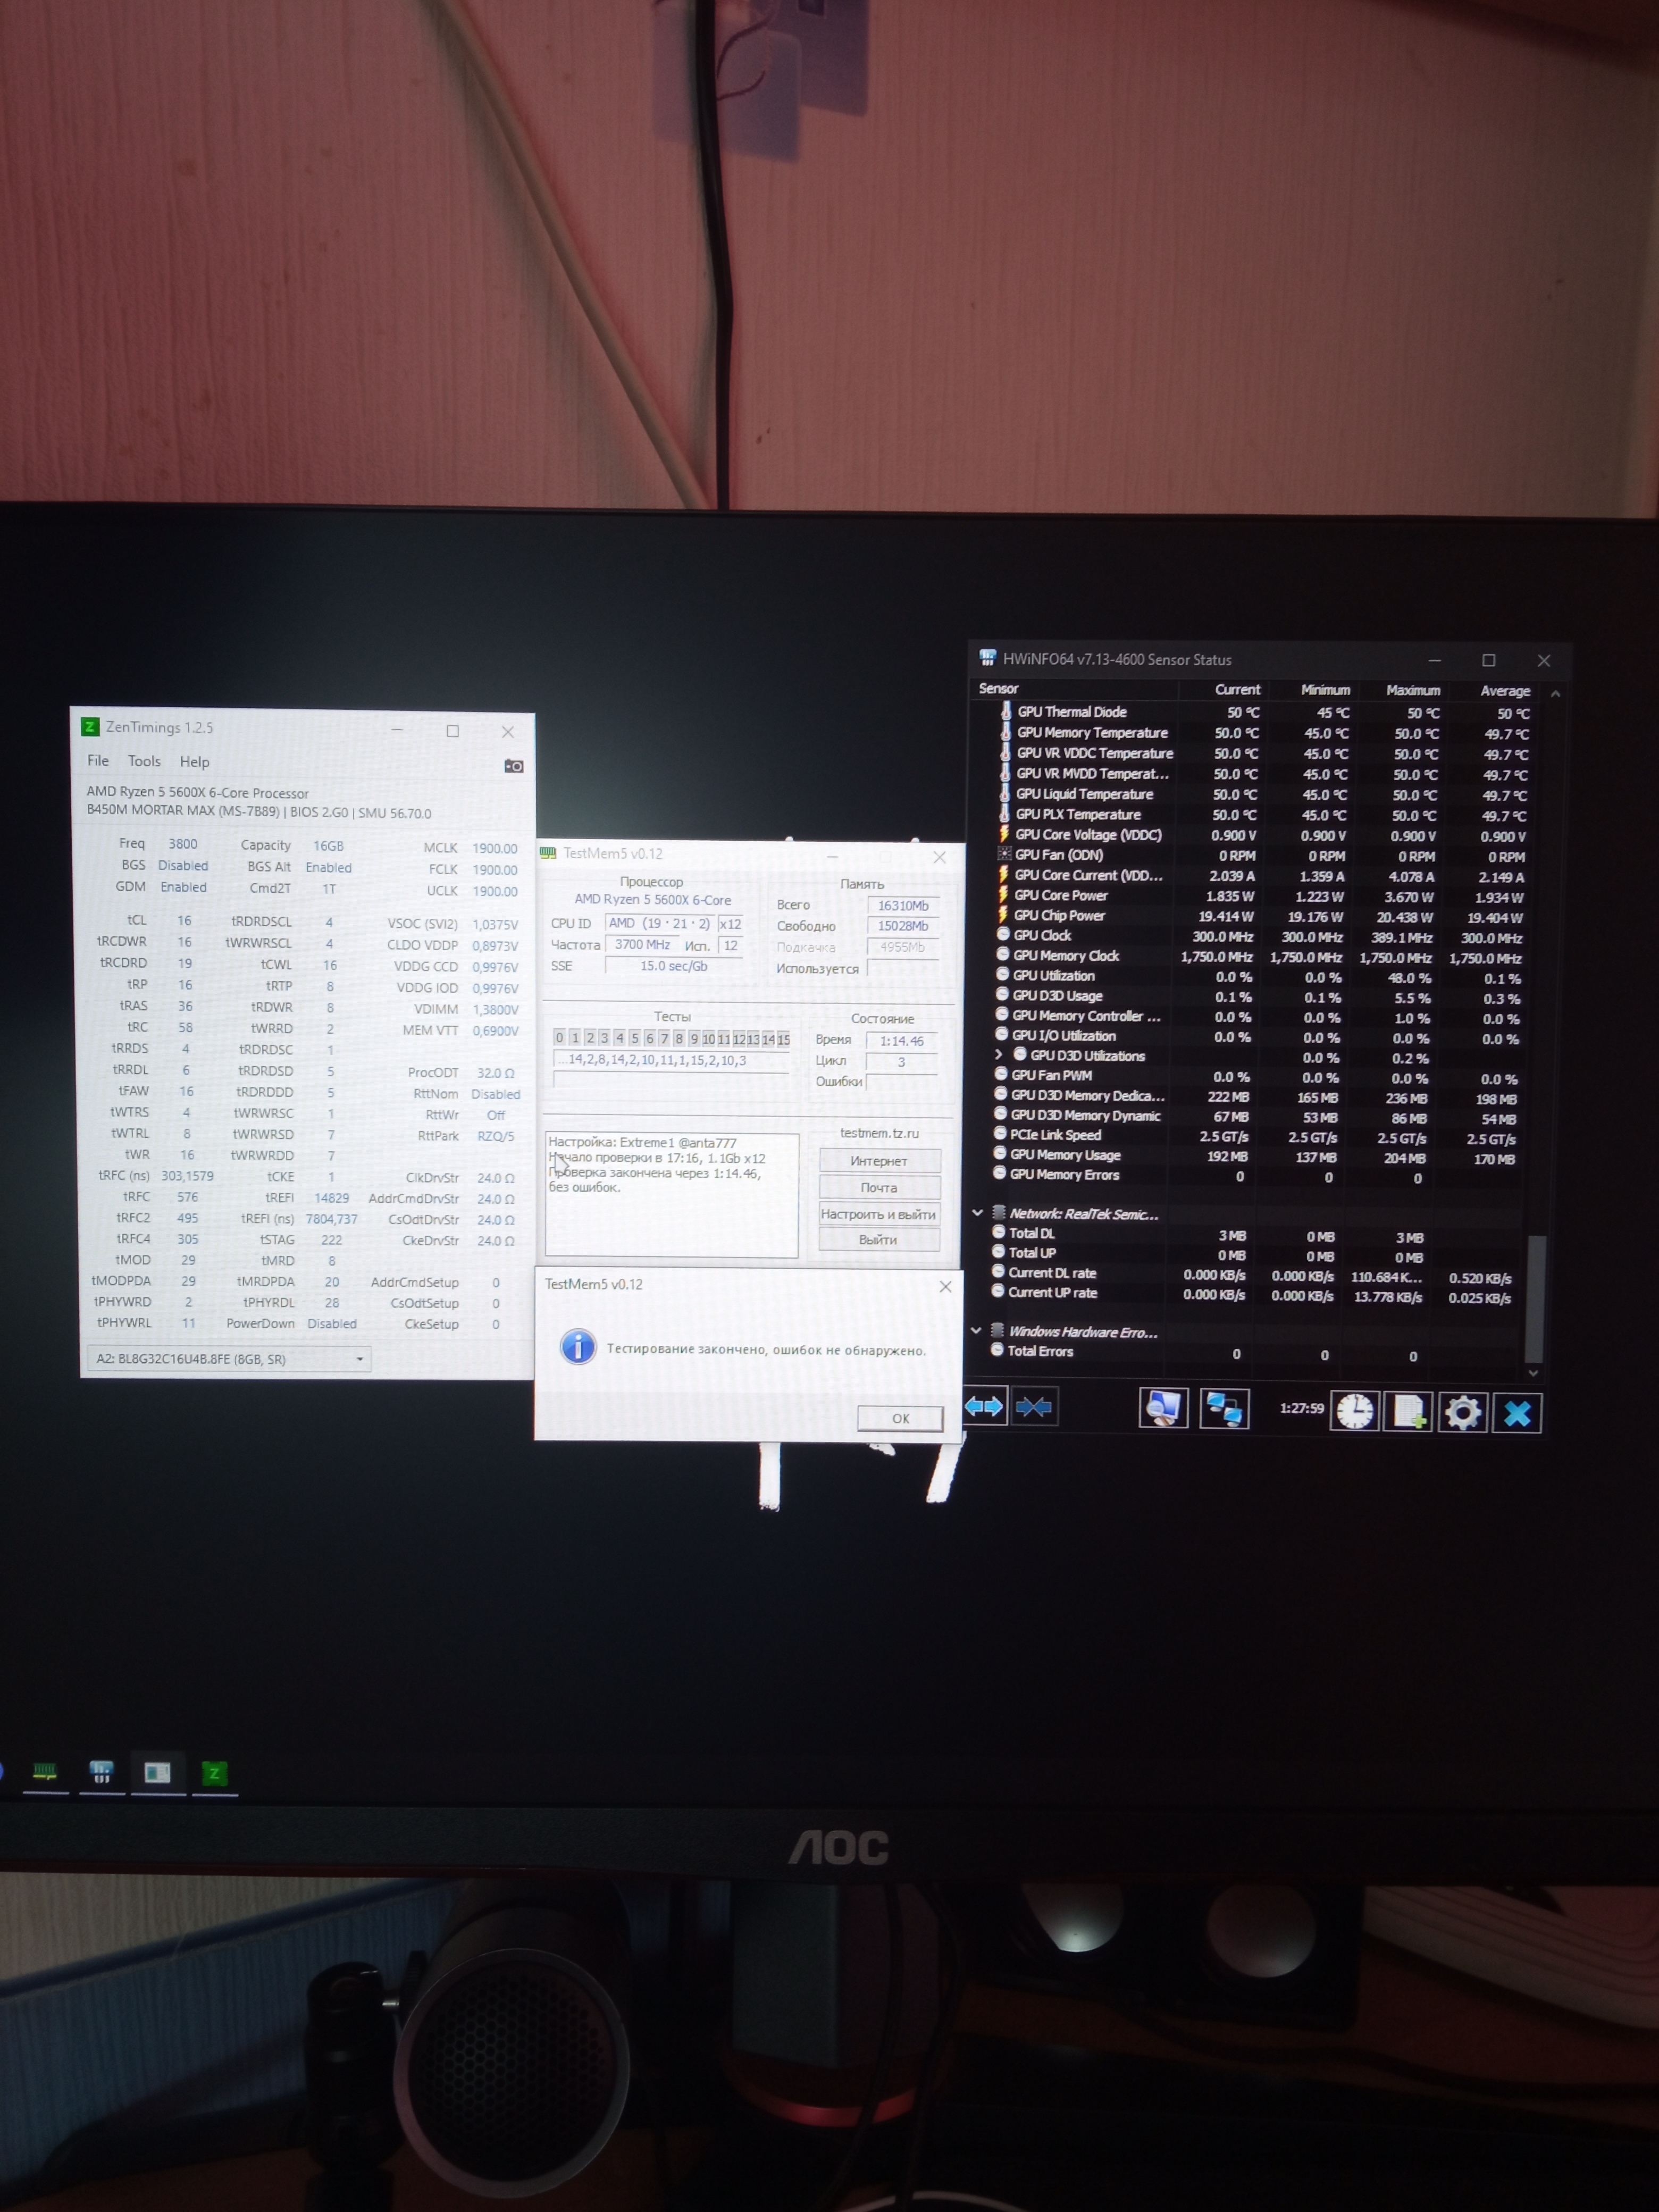Image resolution: width=1659 pixels, height=2212 pixels.
Task: Open HWiNFO sensor settings gear icon
Action: click(x=1462, y=1413)
